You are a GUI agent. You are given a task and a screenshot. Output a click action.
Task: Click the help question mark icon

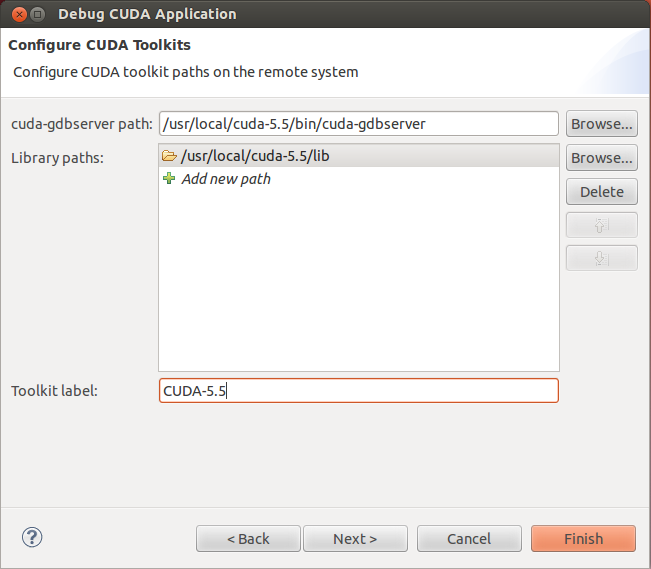click(32, 538)
